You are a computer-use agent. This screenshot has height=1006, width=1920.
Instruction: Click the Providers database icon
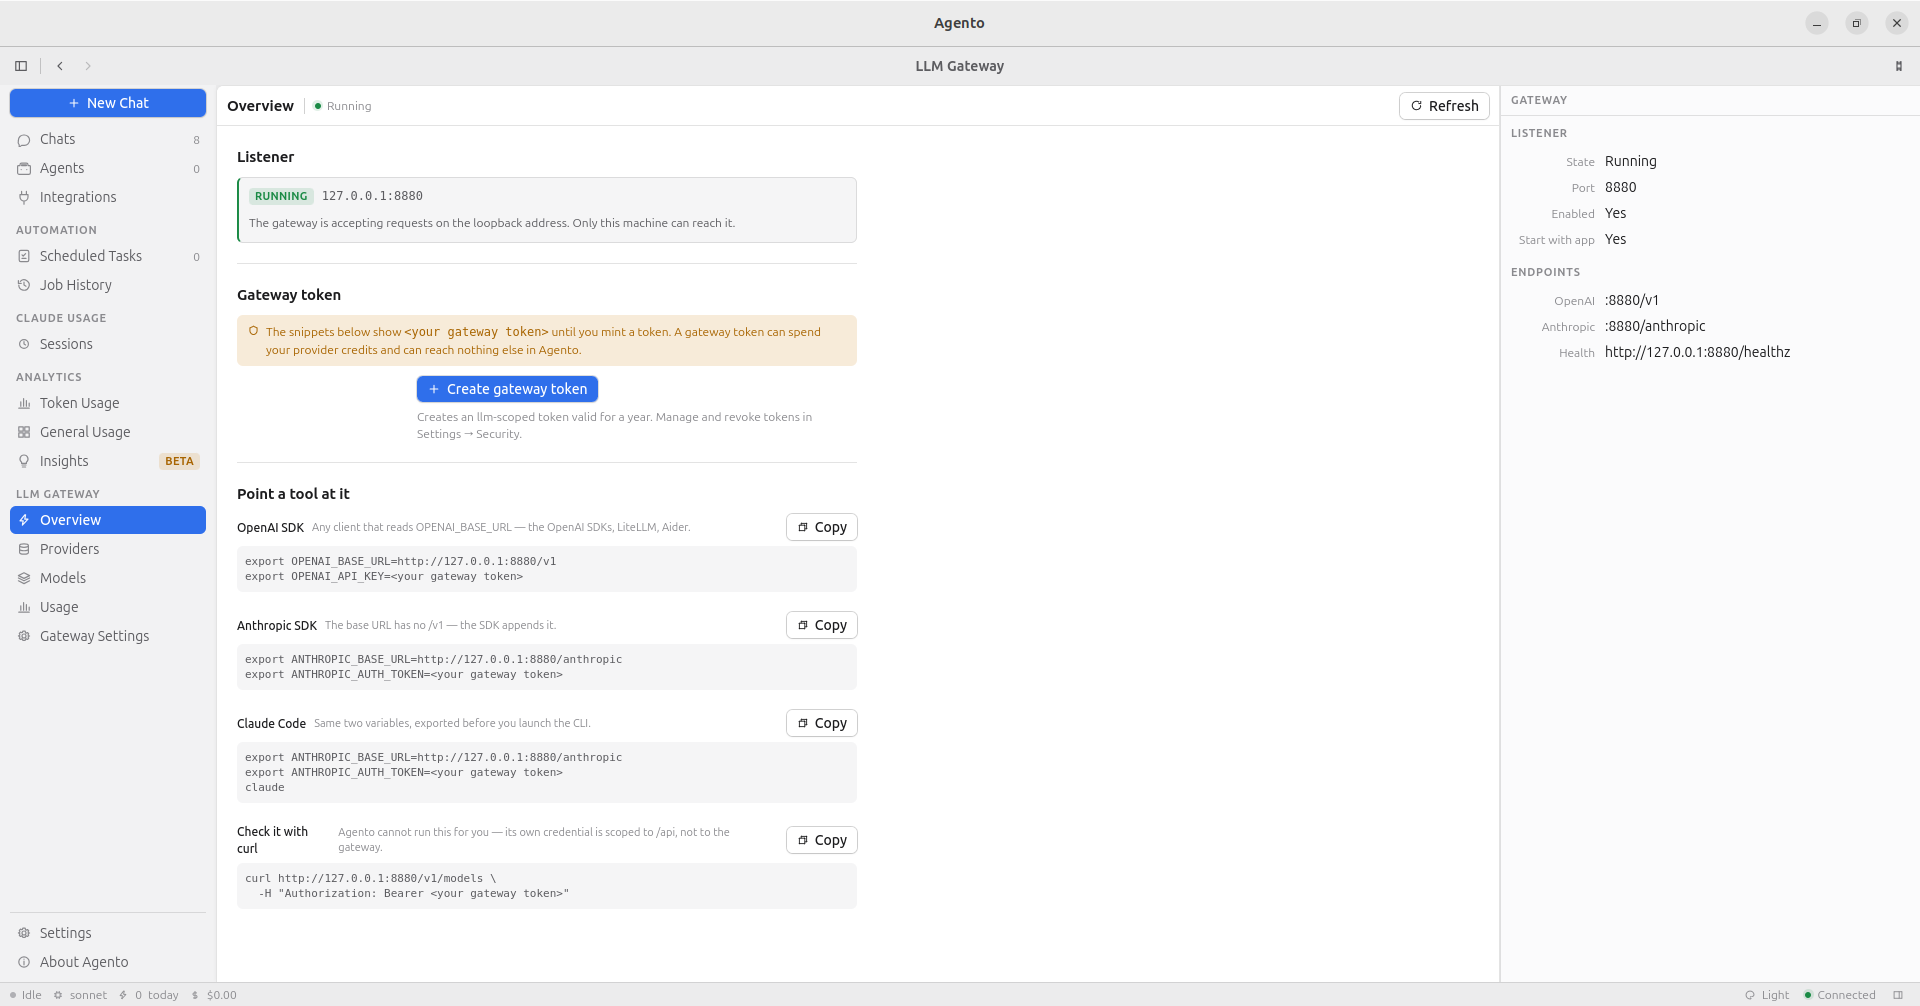click(24, 549)
